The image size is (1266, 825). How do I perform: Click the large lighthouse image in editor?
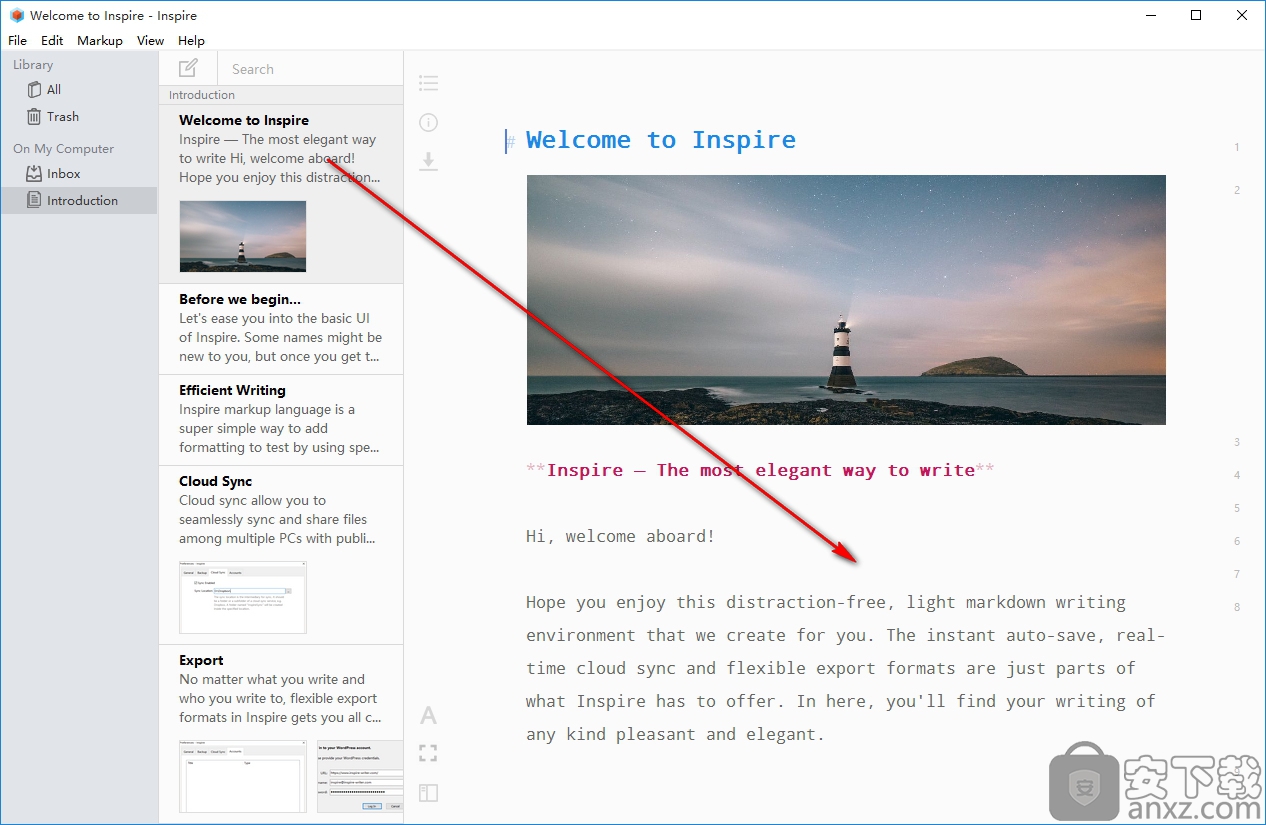[846, 300]
